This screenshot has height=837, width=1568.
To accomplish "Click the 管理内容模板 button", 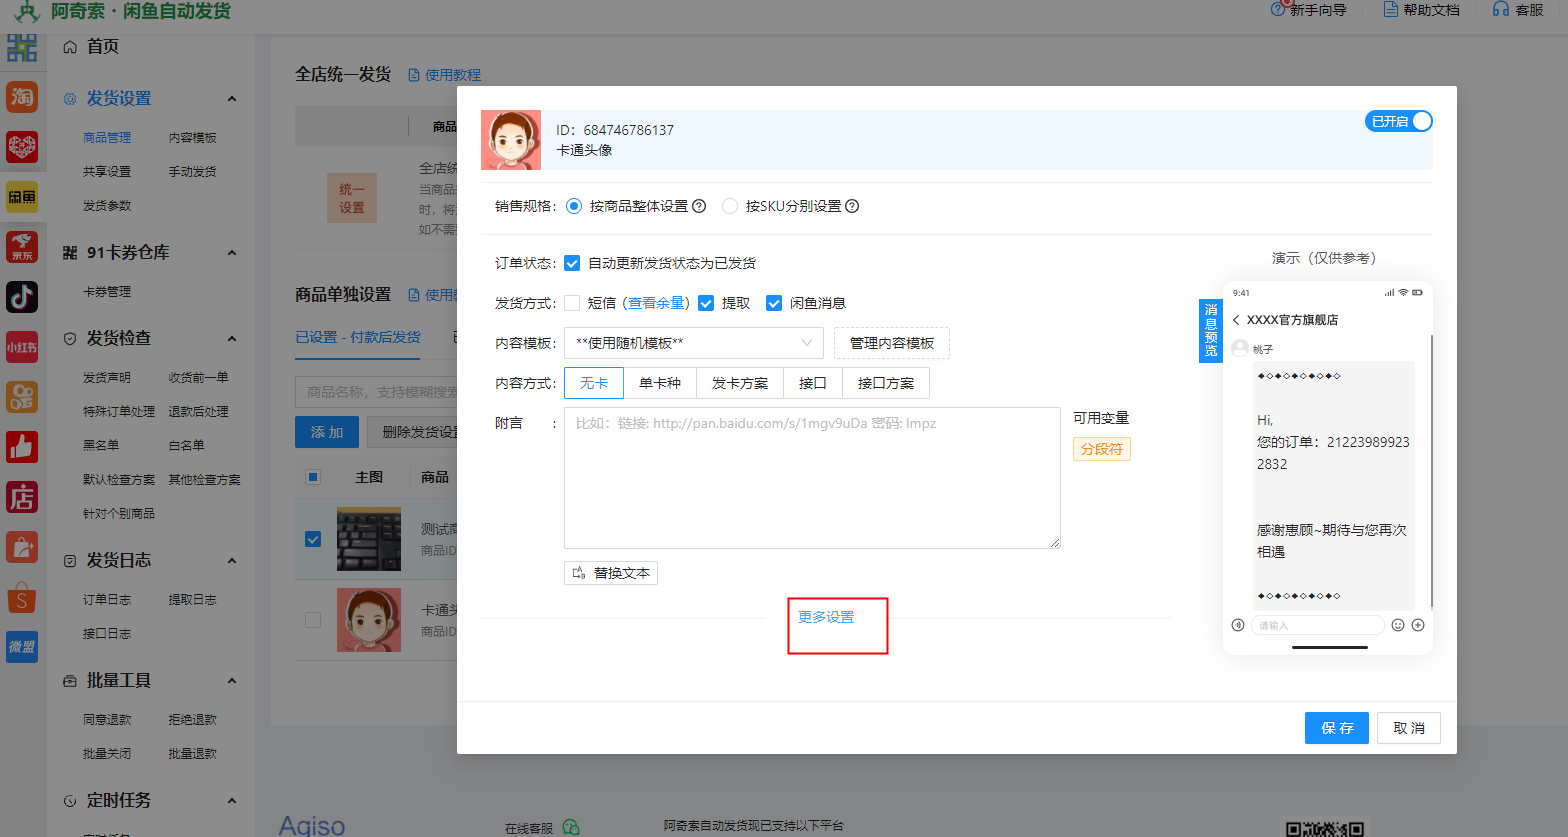I will tap(892, 343).
